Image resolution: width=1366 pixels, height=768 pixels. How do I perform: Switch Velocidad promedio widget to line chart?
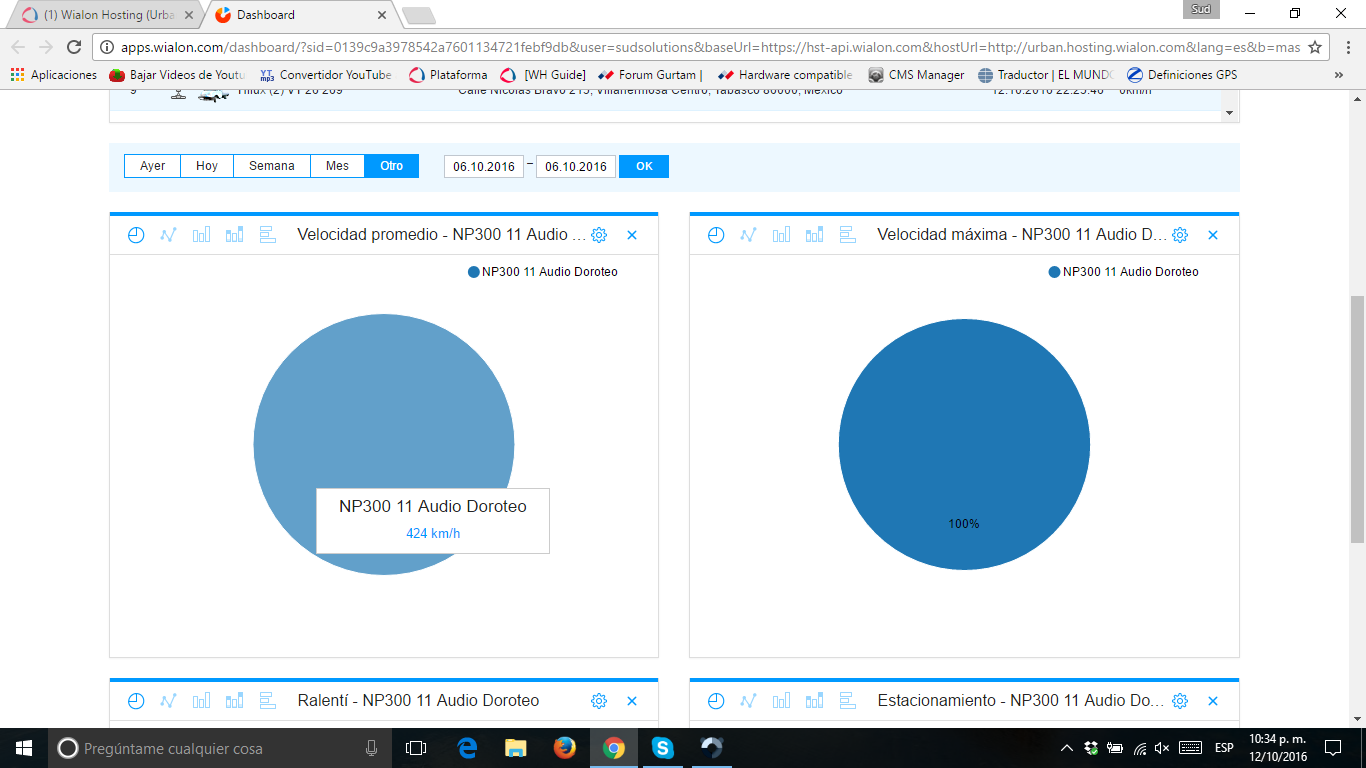click(x=168, y=235)
